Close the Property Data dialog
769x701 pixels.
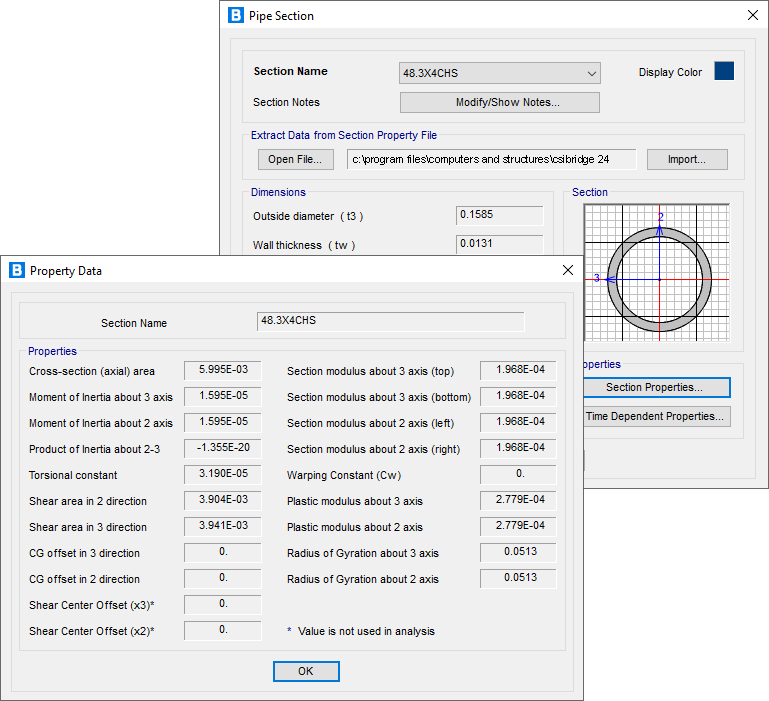(567, 270)
